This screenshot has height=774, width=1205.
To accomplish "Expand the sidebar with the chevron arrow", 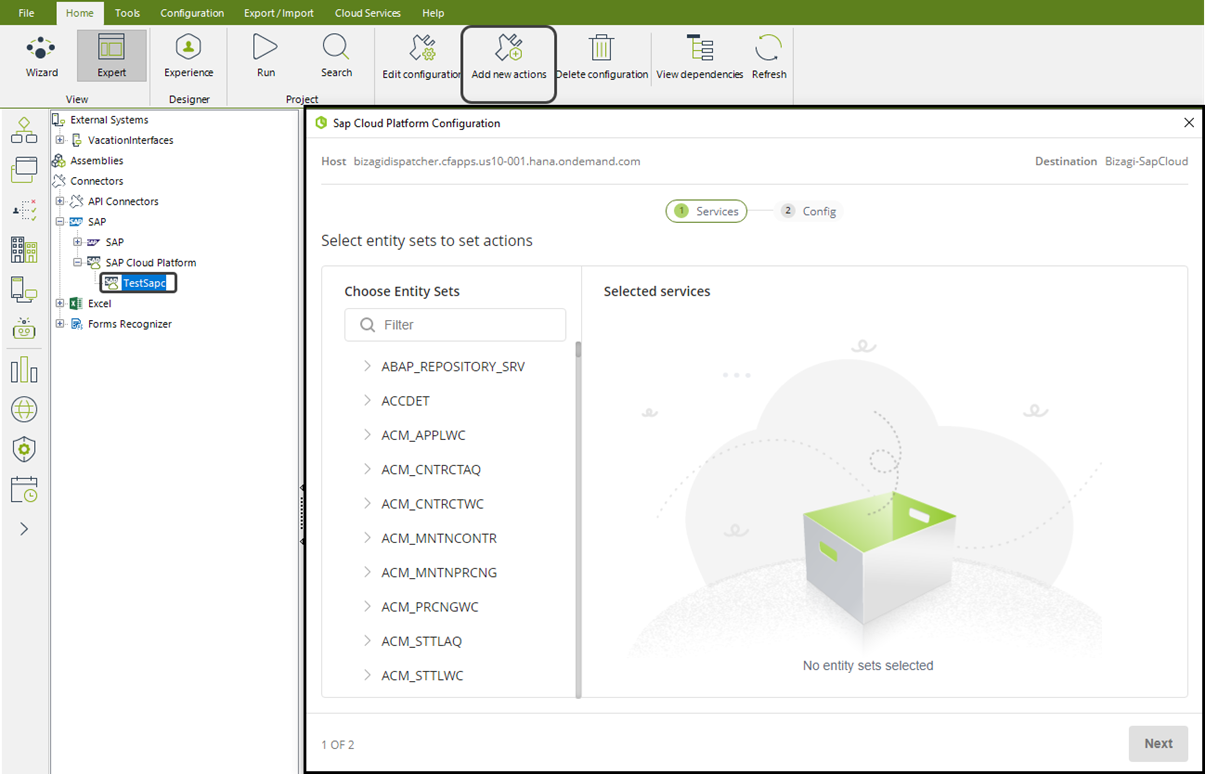I will click(x=24, y=529).
